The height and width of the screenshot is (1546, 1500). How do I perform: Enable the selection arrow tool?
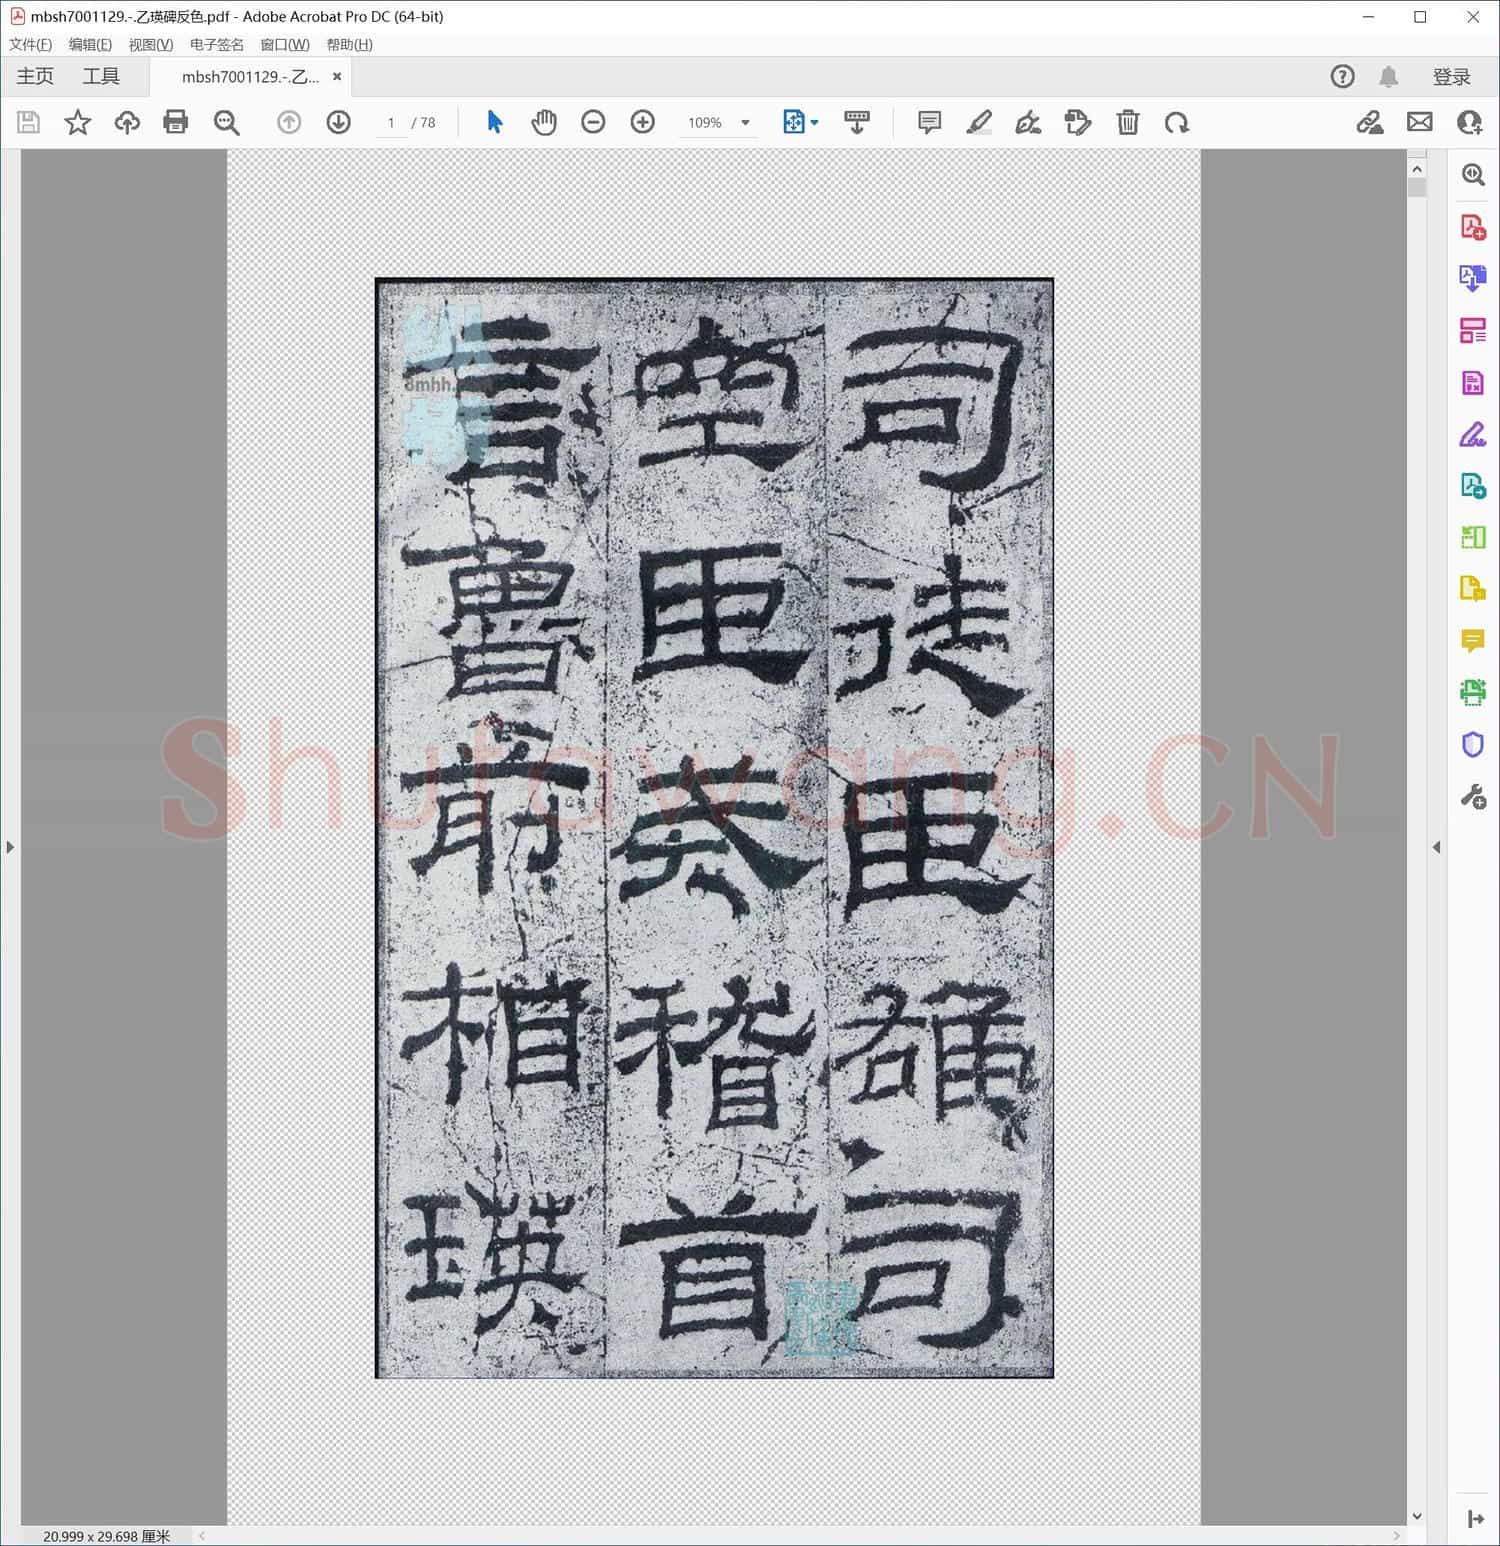point(494,122)
